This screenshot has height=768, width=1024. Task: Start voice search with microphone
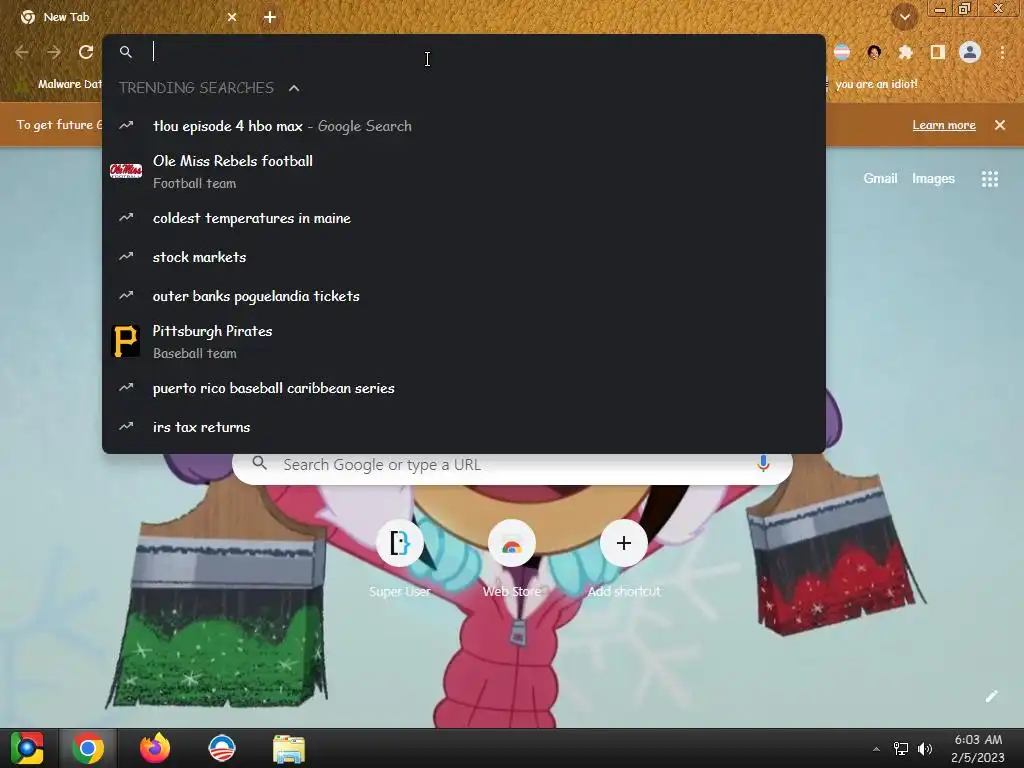pyautogui.click(x=763, y=464)
